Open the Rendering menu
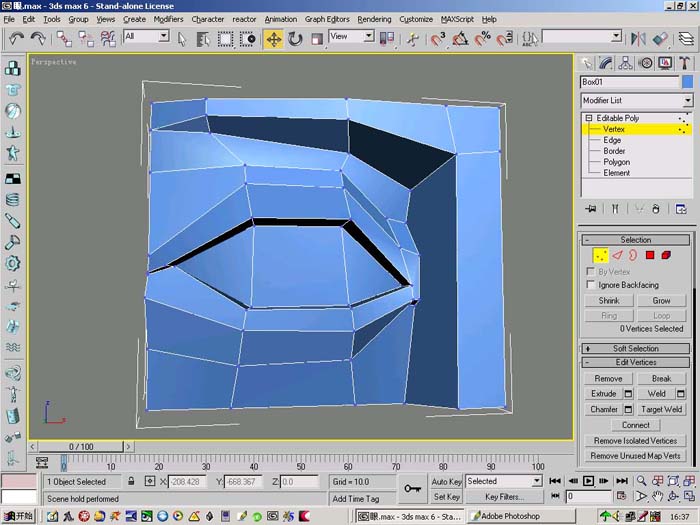This screenshot has height=525, width=700. pos(374,19)
